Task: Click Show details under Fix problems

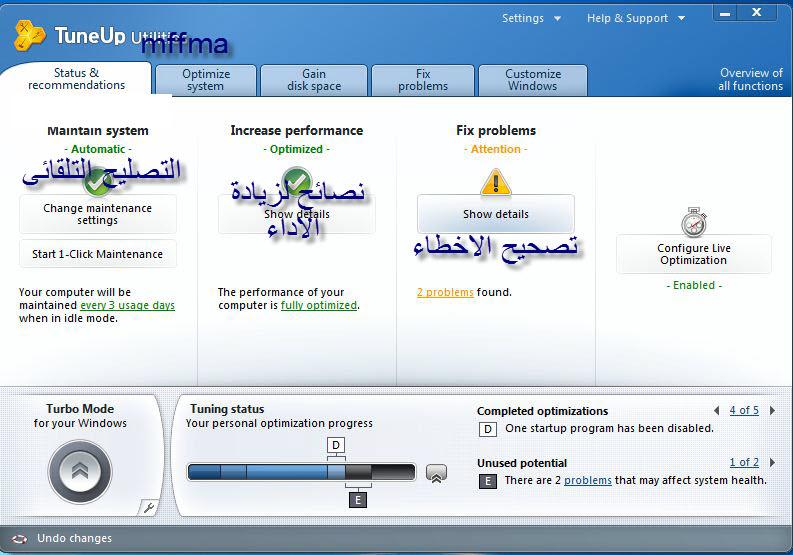Action: (x=496, y=214)
